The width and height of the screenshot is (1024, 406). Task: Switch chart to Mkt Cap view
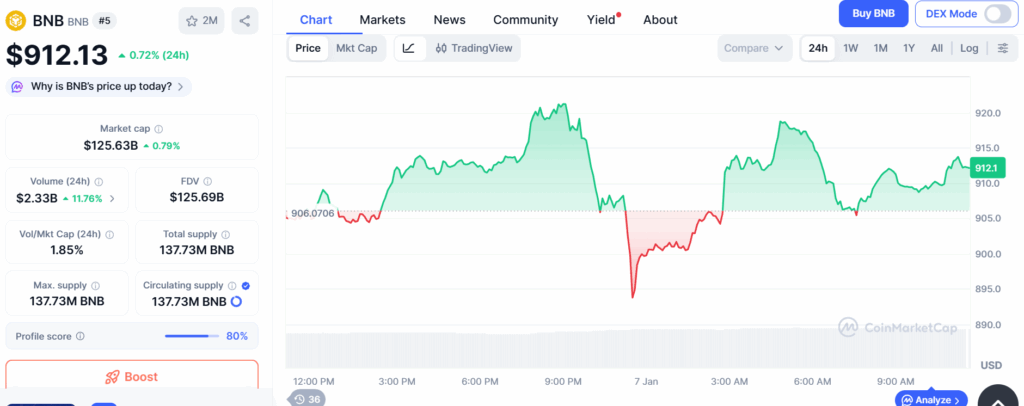coord(356,48)
